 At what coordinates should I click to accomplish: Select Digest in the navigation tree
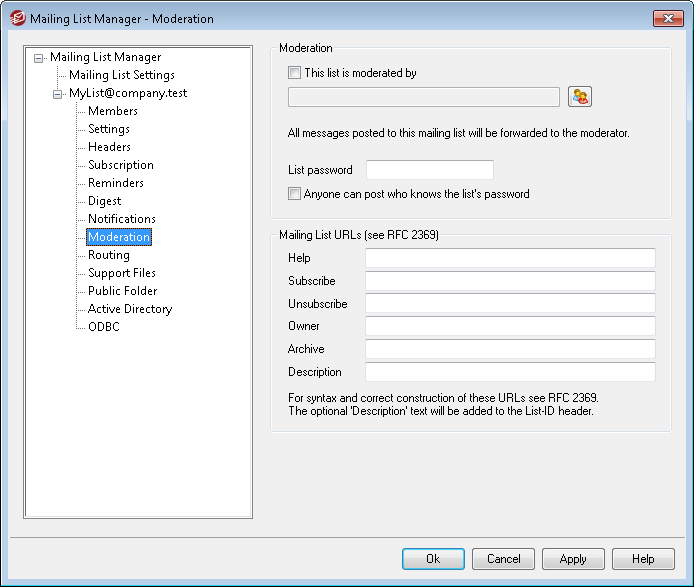click(104, 201)
